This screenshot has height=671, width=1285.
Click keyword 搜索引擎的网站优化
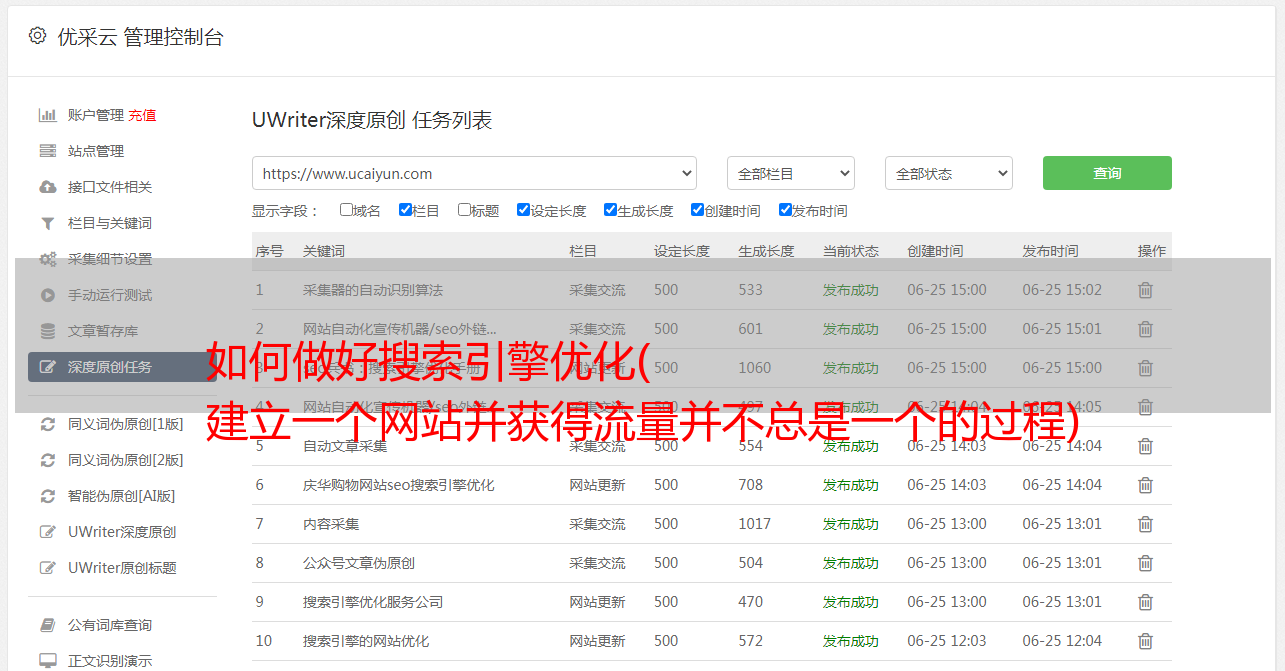point(366,641)
